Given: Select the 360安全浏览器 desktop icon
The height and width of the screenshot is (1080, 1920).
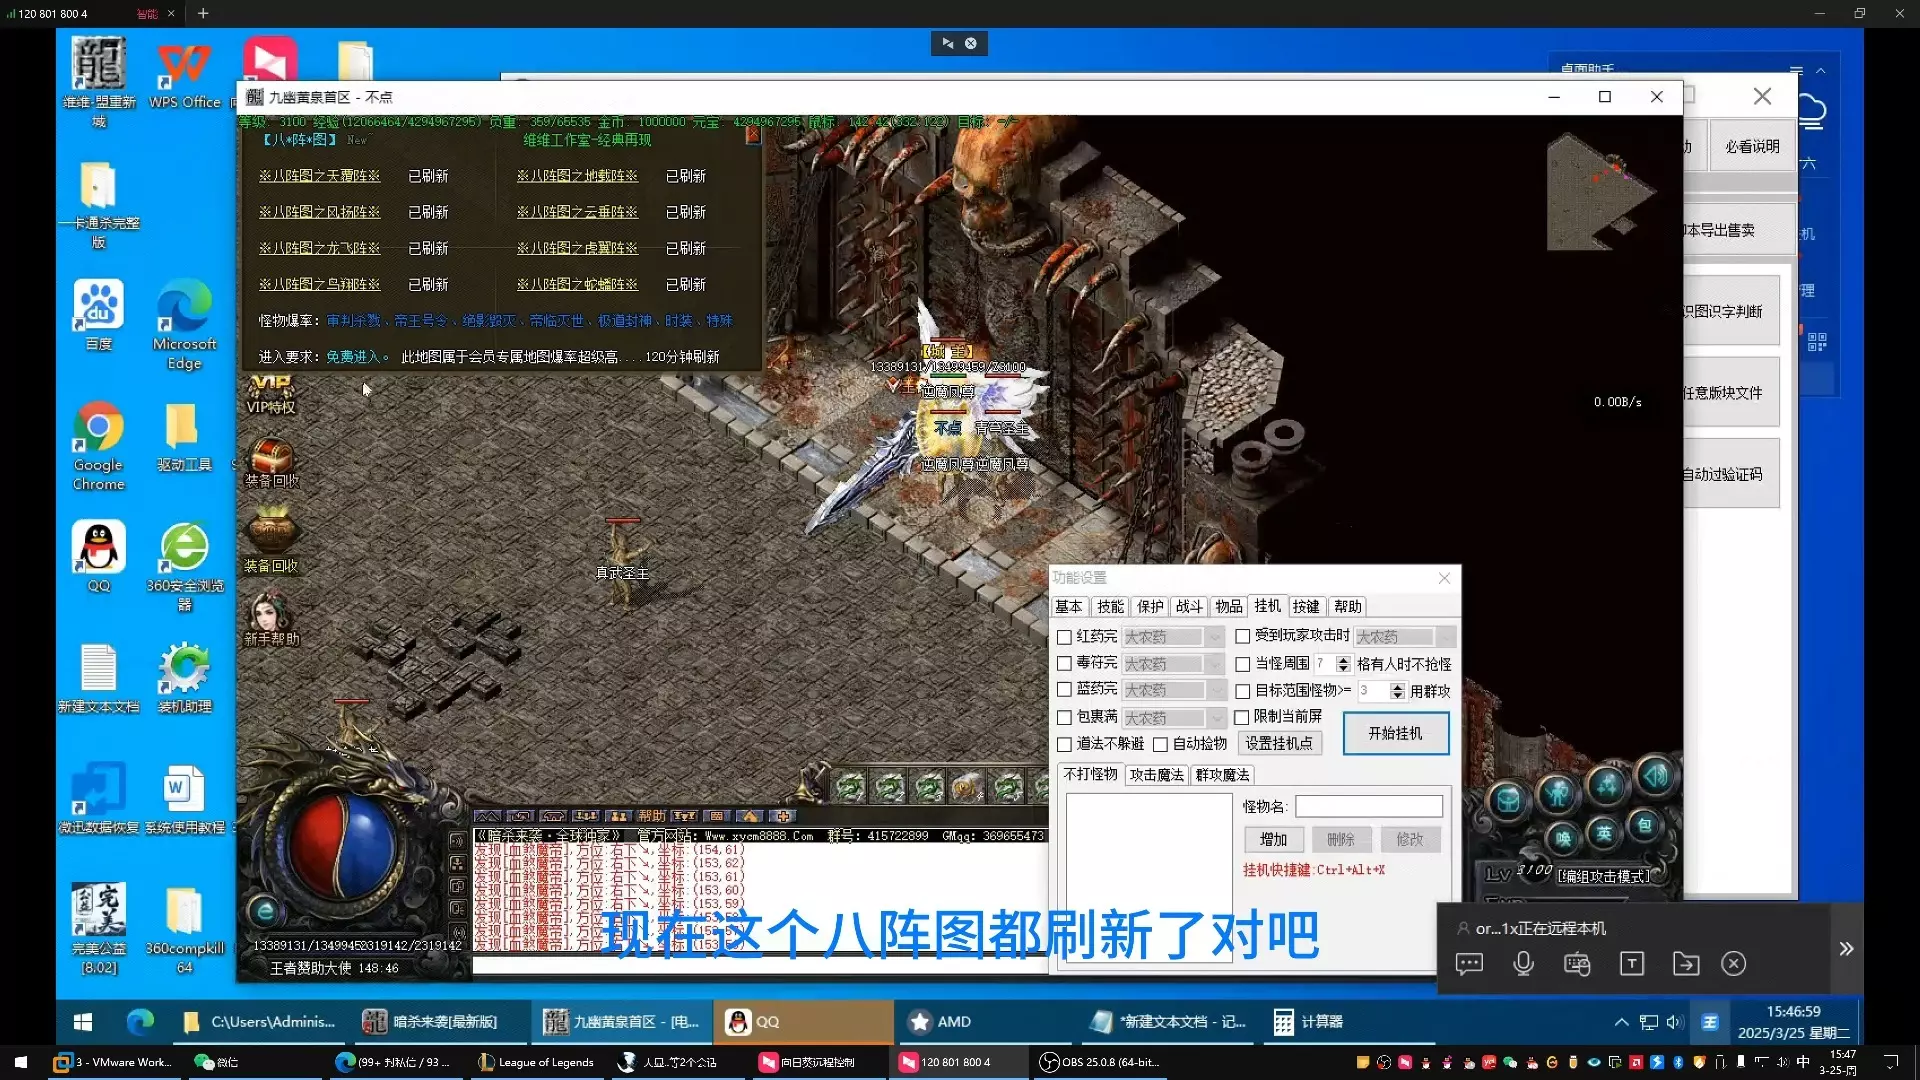Looking at the screenshot, I should point(184,567).
